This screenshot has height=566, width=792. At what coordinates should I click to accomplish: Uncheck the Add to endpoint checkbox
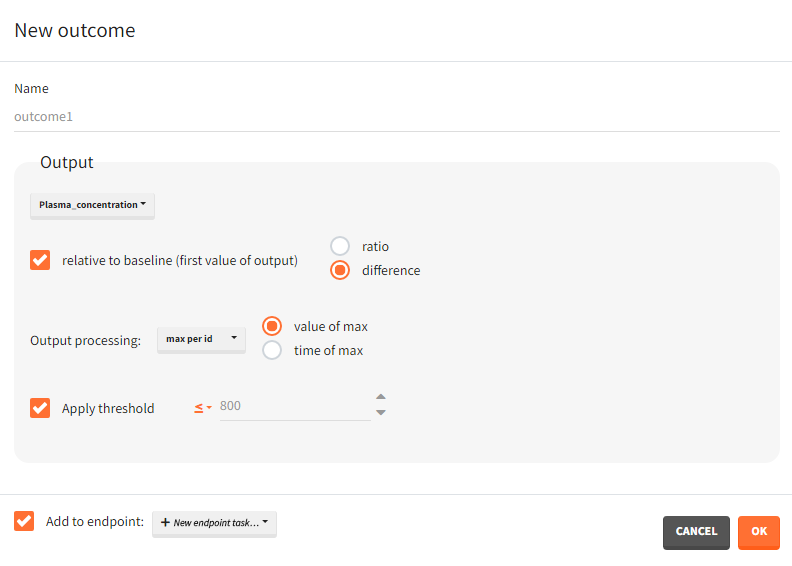24,521
